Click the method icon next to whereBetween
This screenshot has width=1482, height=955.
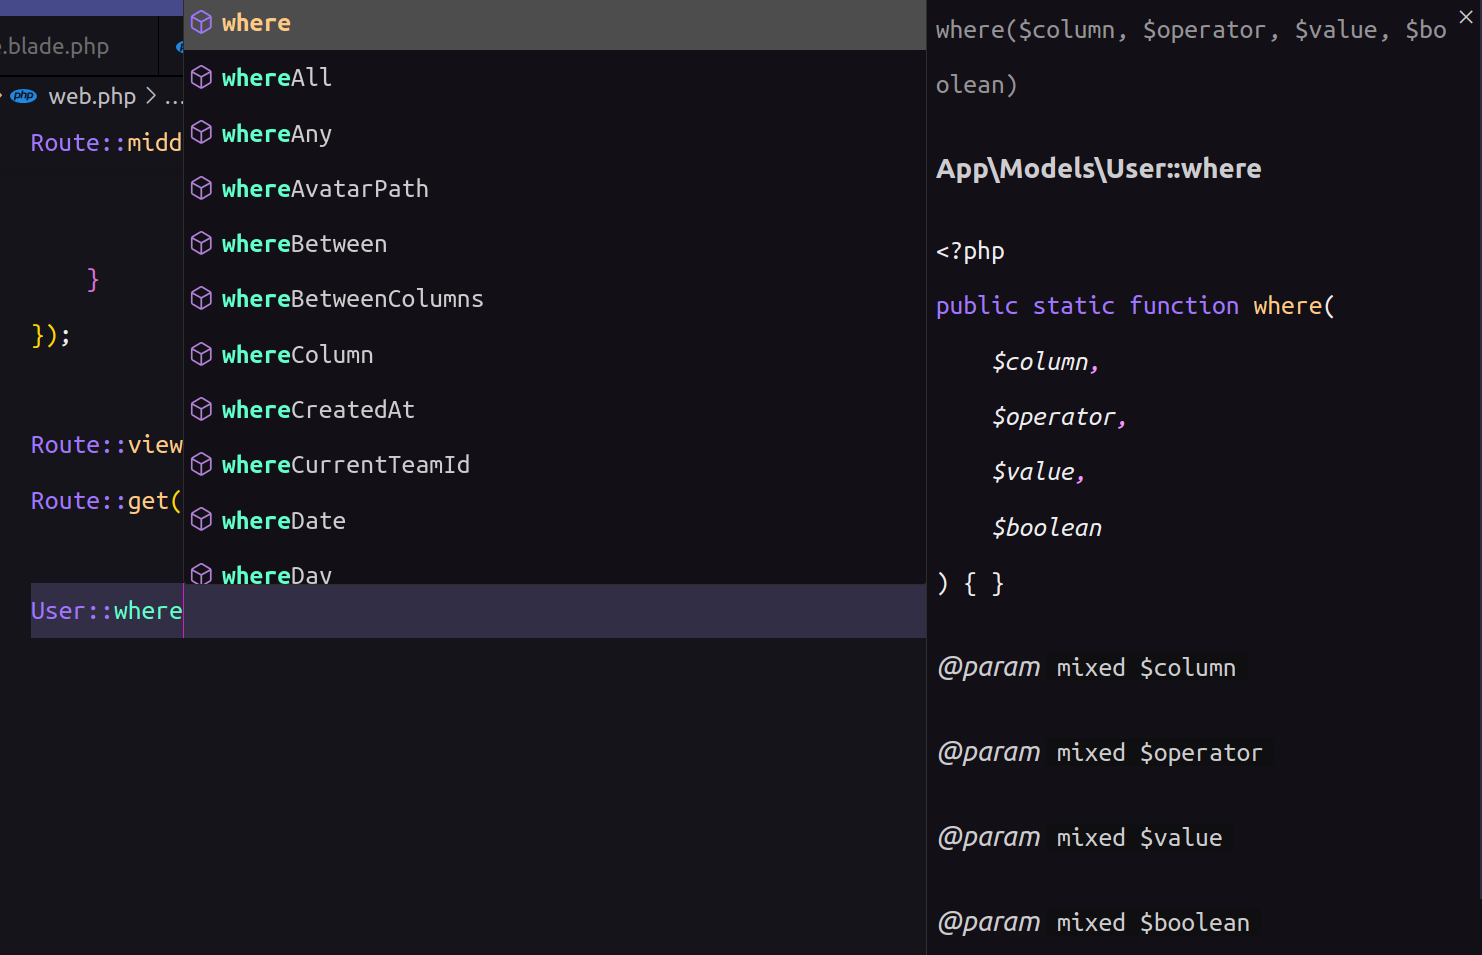[x=201, y=243]
